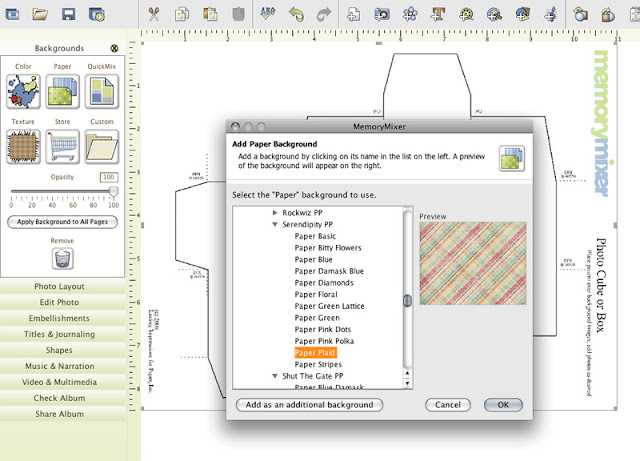Click the bring forward toolbar icon
Viewport: 640px width, 461px height.
(580, 14)
